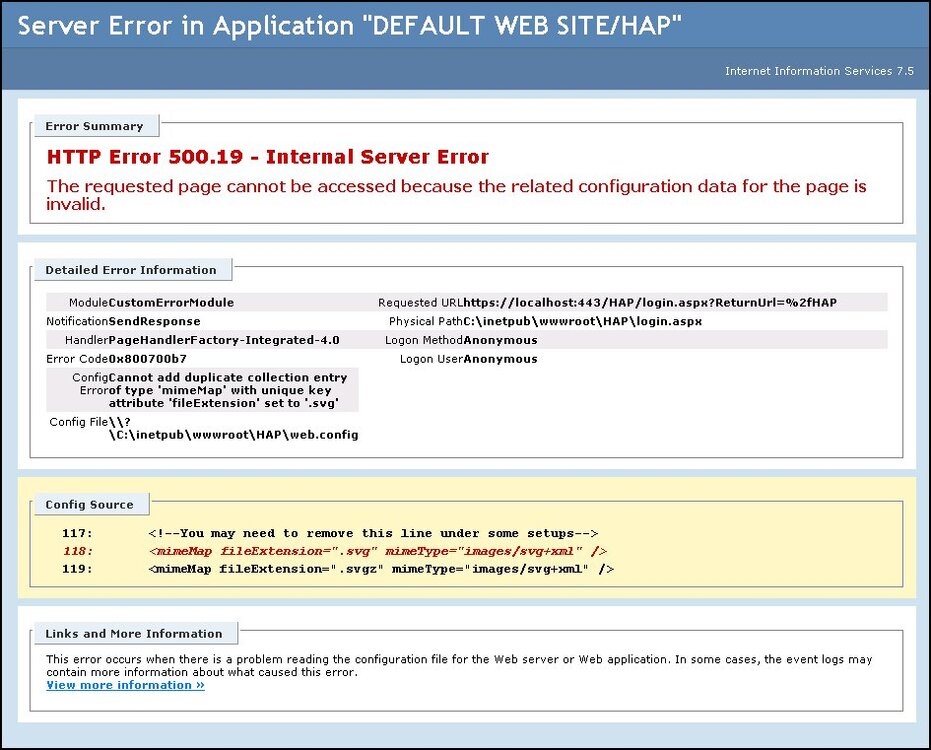
Task: Click the "View more information »" link
Action: click(x=124, y=685)
